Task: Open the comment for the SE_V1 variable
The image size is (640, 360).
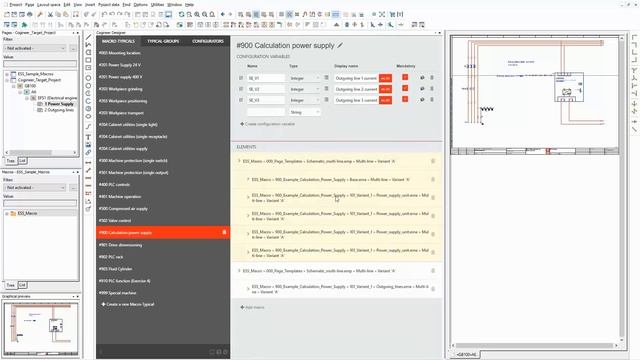Action: tap(422, 78)
